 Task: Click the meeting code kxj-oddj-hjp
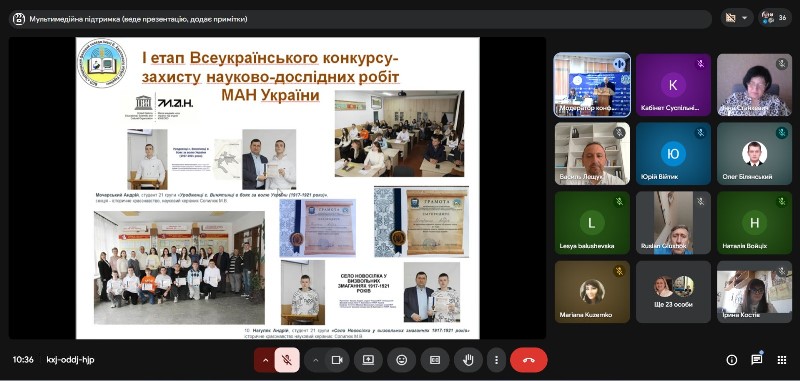coord(70,360)
